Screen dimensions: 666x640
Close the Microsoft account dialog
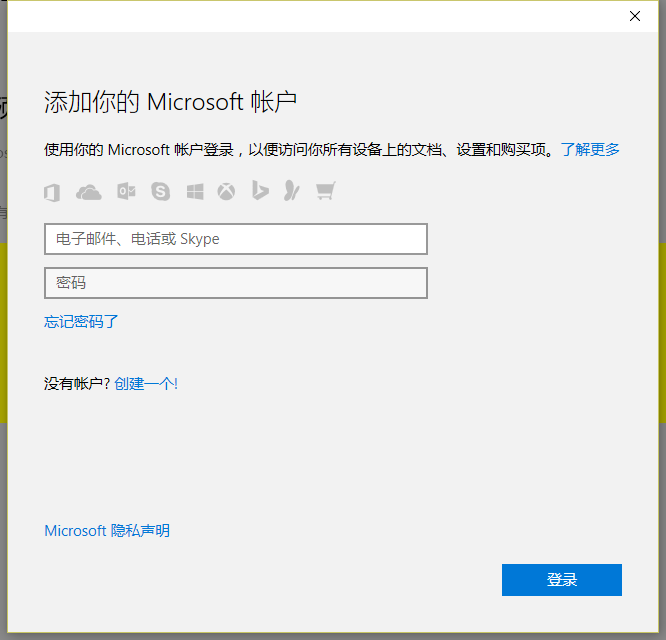coord(635,16)
